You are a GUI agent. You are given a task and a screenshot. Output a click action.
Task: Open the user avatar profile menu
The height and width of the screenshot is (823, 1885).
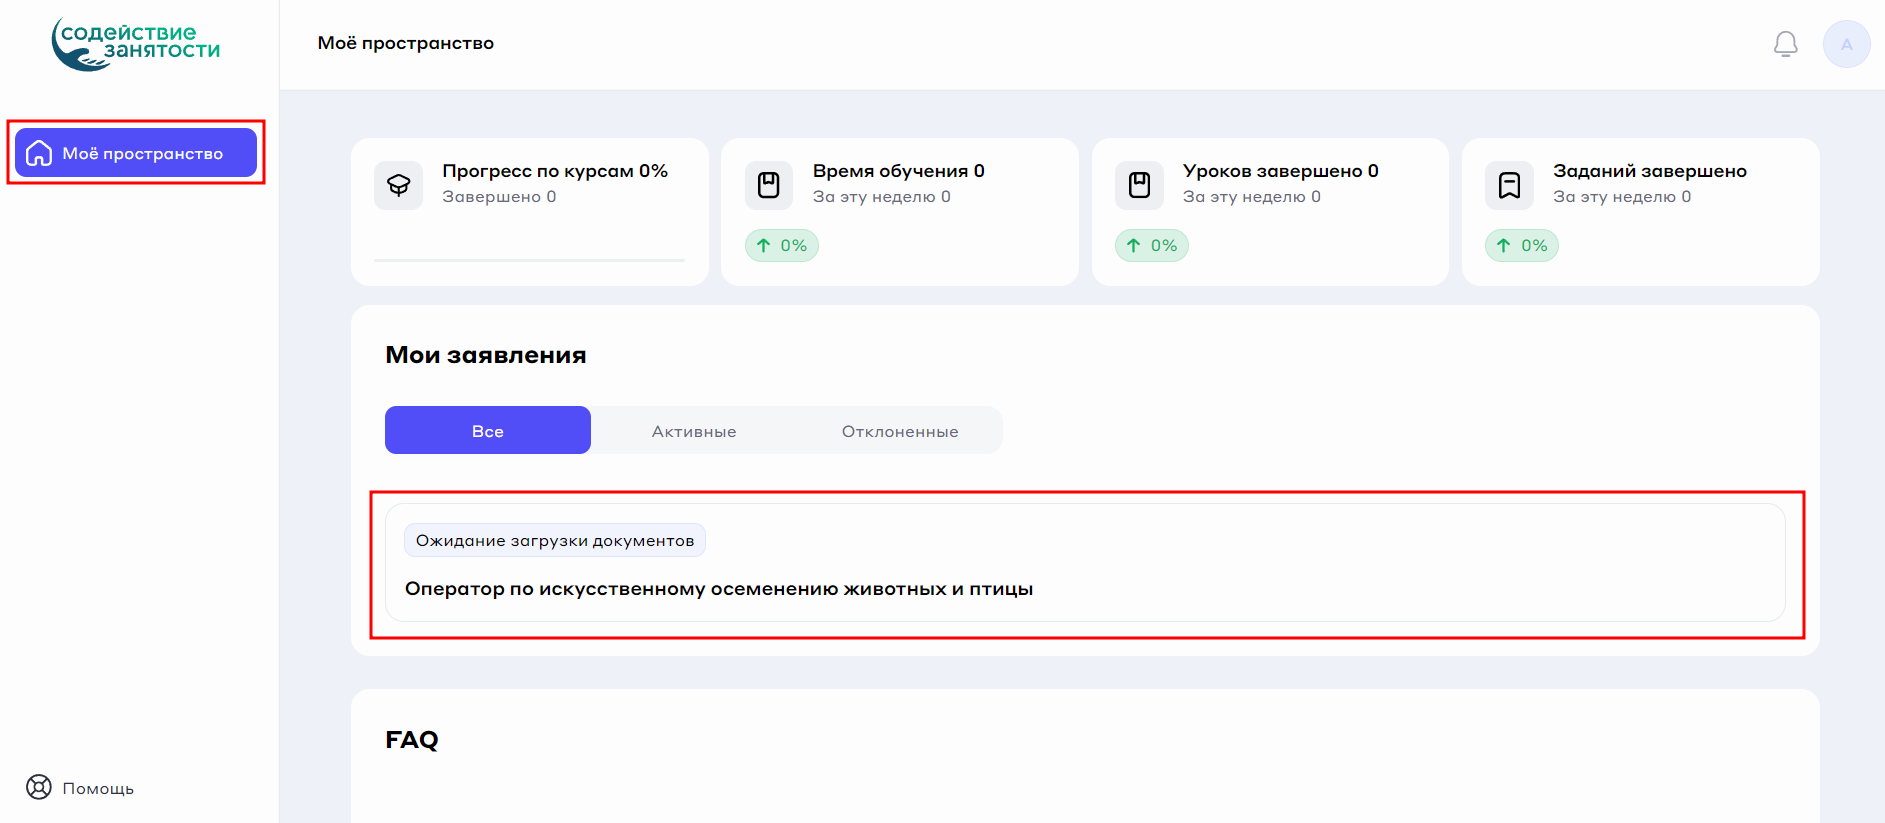1846,44
